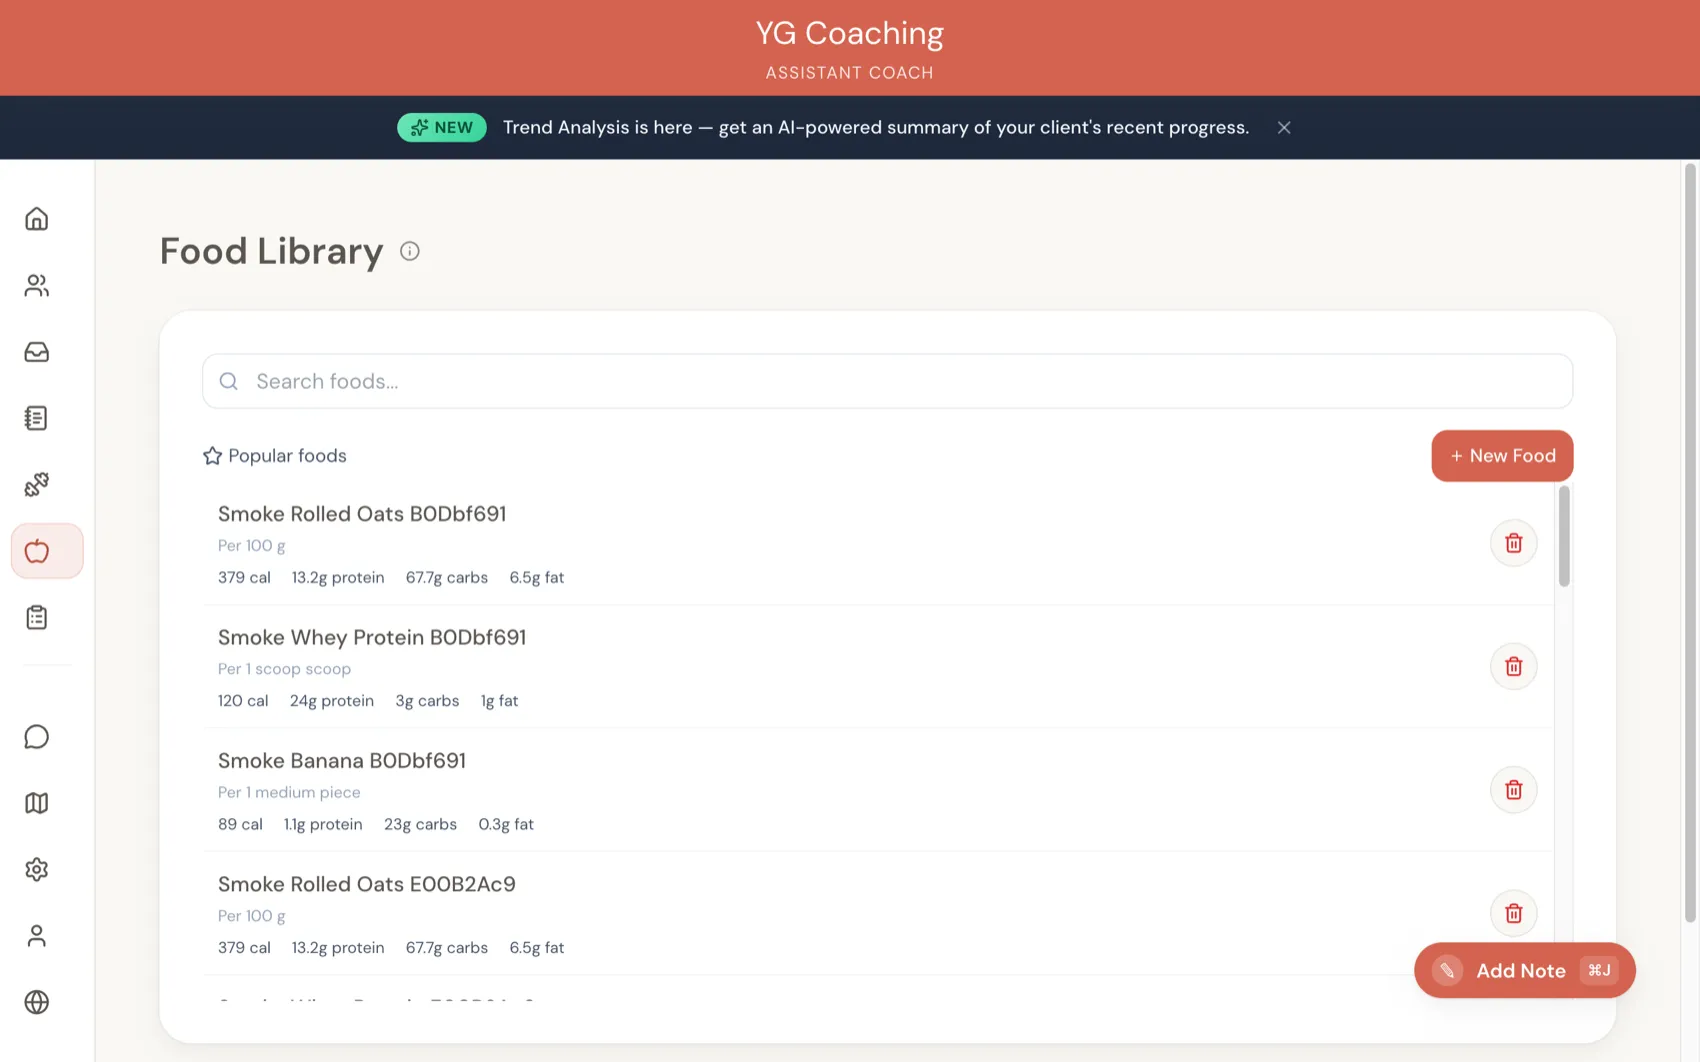Delete Smoke Whey Protein B0Dbf691 food
This screenshot has height=1062, width=1700.
tap(1513, 666)
